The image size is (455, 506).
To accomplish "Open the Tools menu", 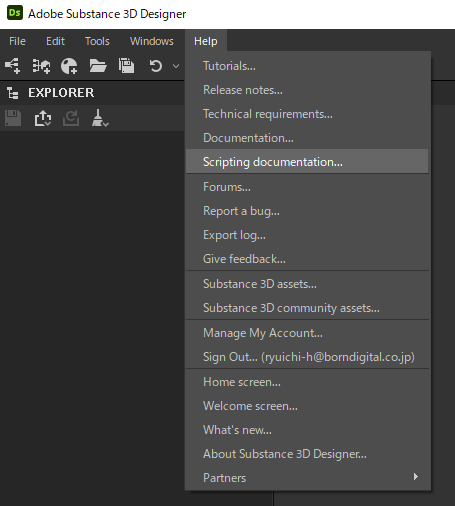I will 97,41.
